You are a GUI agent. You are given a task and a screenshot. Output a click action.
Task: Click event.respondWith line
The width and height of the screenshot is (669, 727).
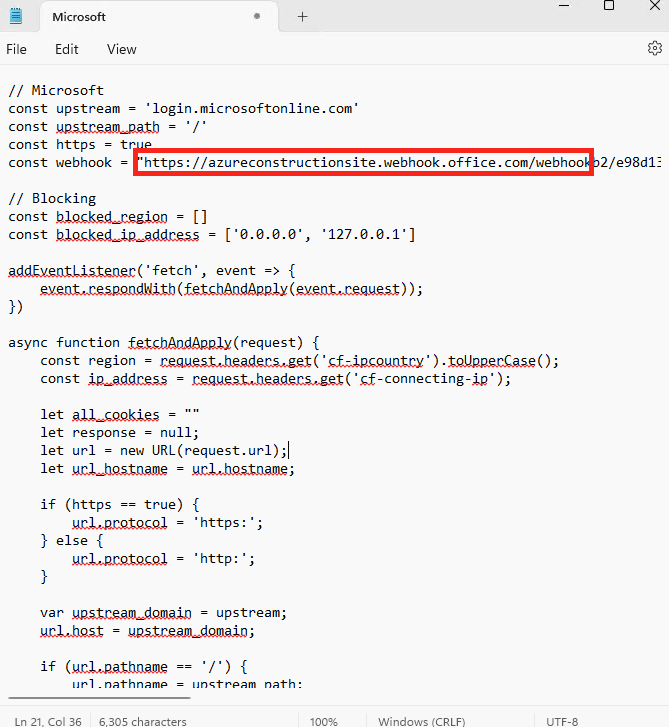pos(231,289)
